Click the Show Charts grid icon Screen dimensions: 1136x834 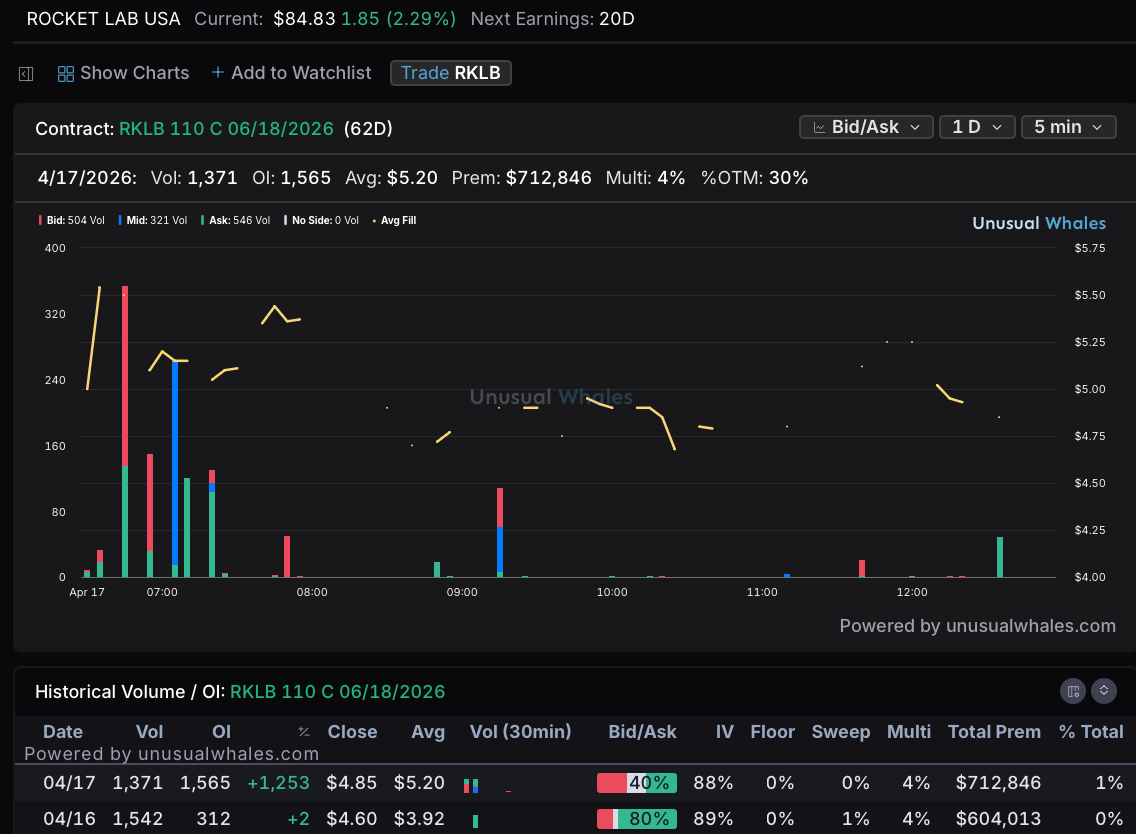coord(66,74)
